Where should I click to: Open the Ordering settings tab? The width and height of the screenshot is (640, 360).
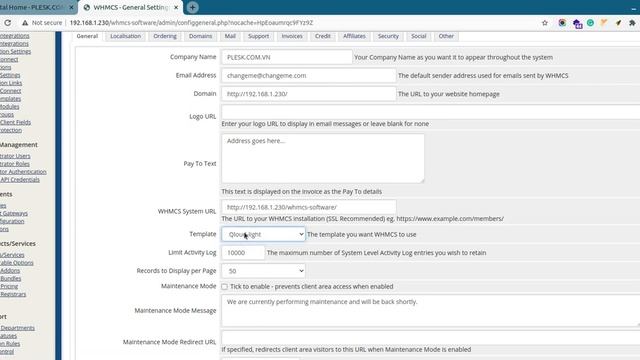pyautogui.click(x=165, y=36)
